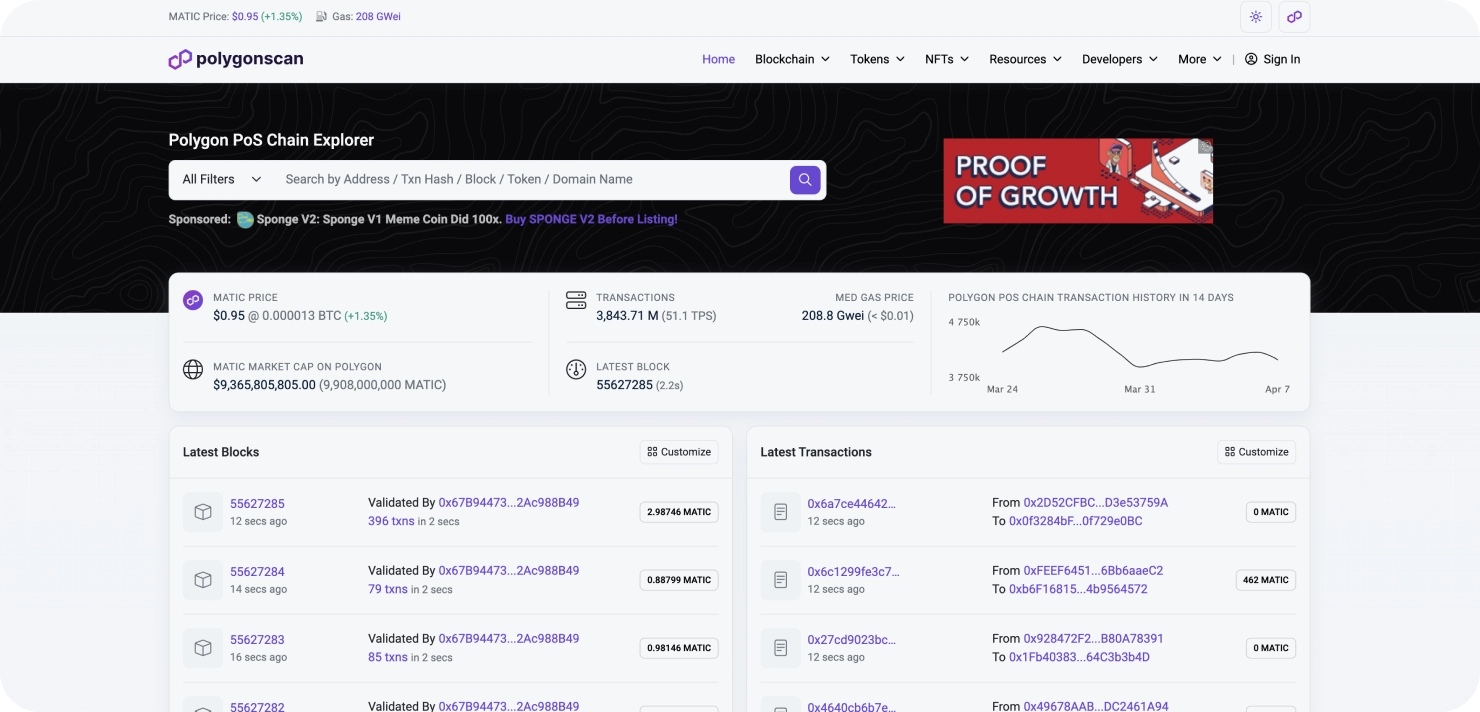
Task: Open the All Filters dropdown
Action: click(221, 180)
